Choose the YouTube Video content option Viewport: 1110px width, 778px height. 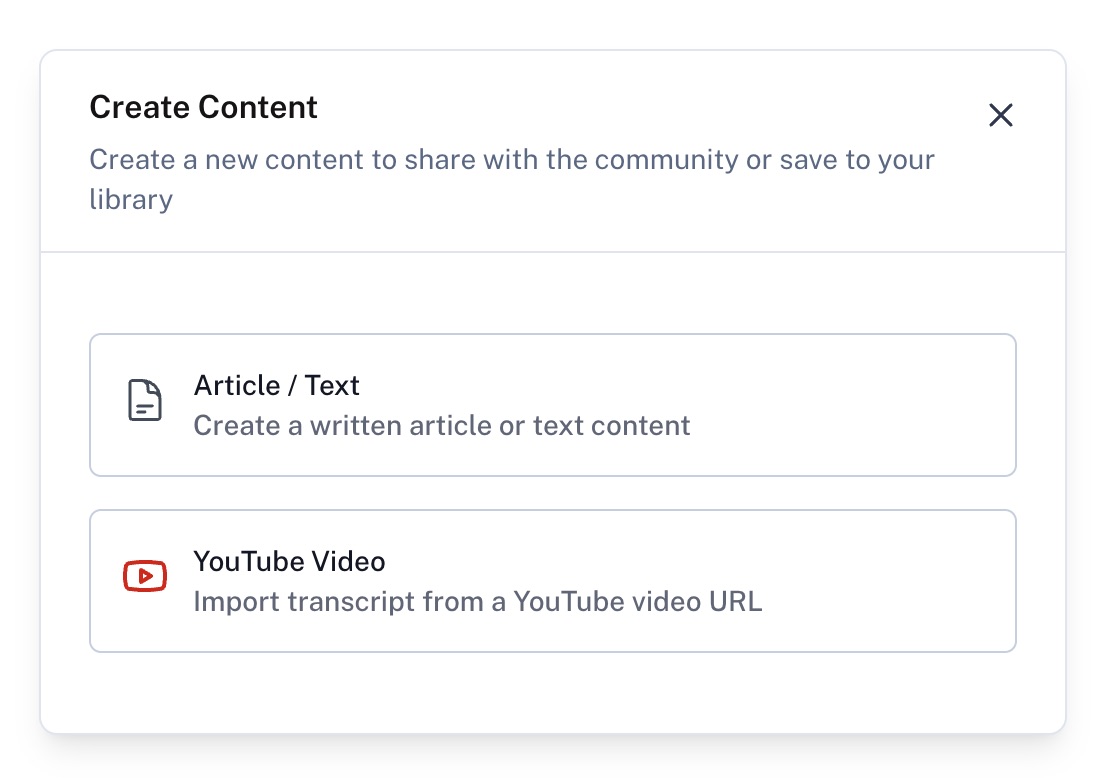552,581
